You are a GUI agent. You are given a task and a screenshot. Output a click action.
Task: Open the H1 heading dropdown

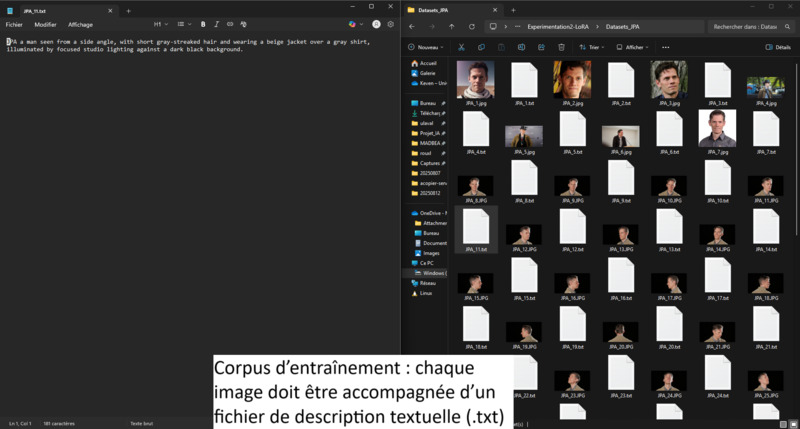(x=160, y=24)
